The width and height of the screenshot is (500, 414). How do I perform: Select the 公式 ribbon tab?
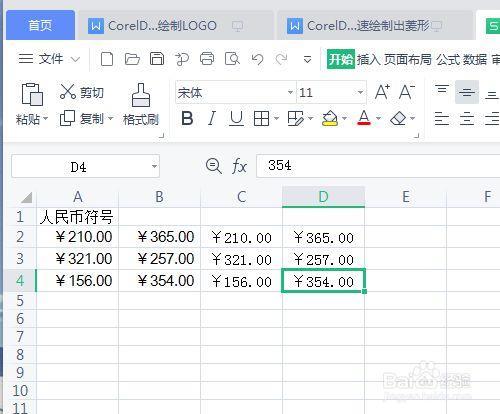[448, 60]
